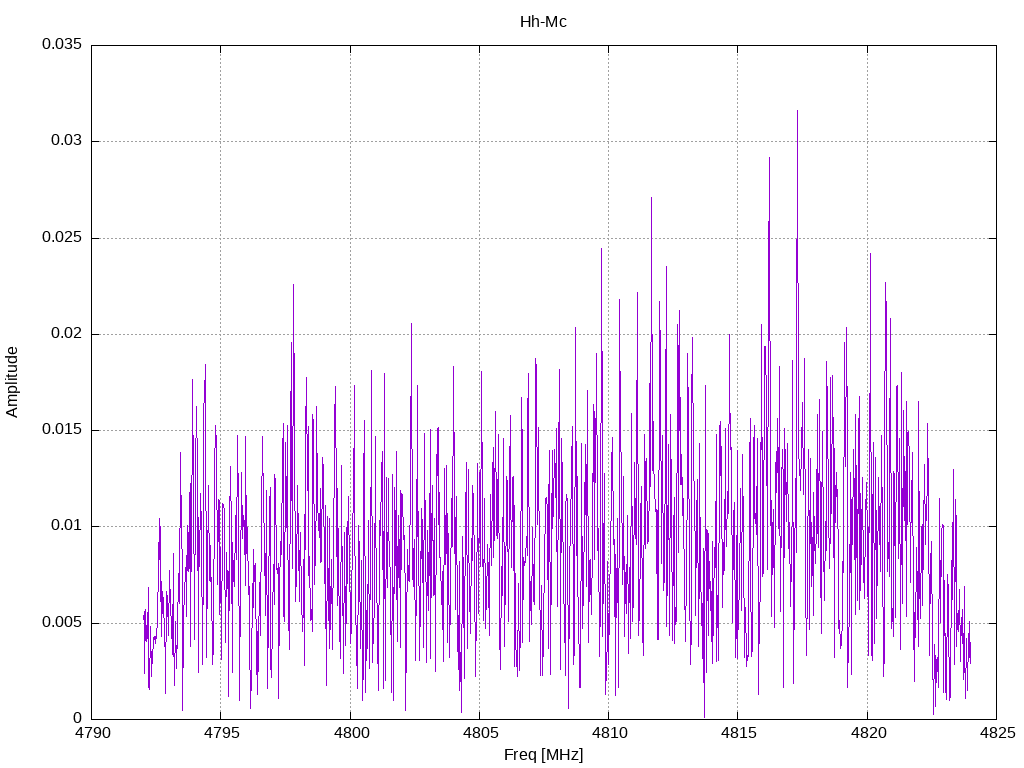The image size is (1024, 768).
Task: Click y-axis tick label 0.03
Action: (x=67, y=140)
